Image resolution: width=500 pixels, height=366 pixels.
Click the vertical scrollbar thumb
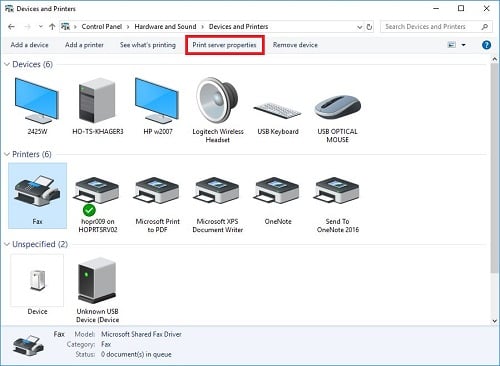click(x=494, y=168)
